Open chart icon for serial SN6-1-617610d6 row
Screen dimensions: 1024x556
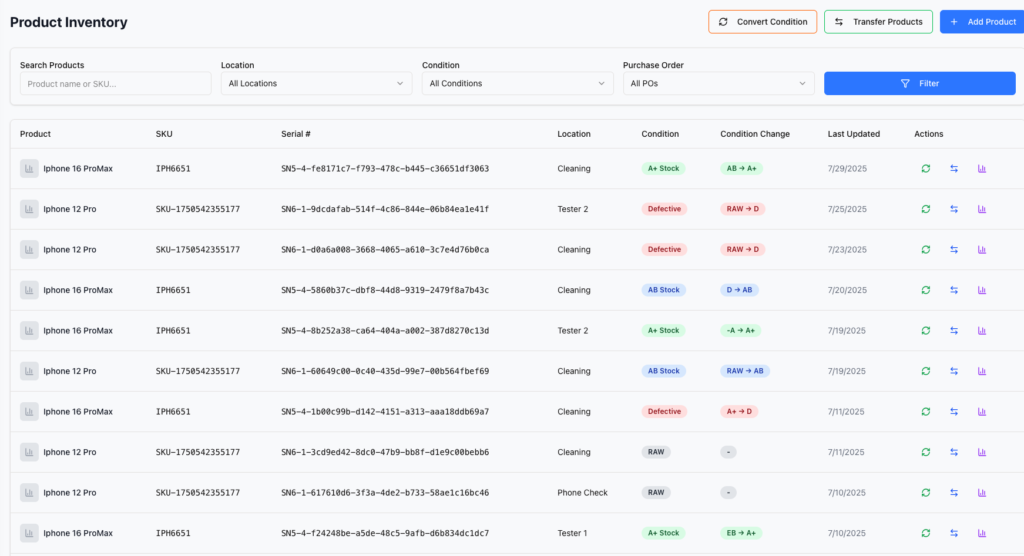[x=982, y=493]
